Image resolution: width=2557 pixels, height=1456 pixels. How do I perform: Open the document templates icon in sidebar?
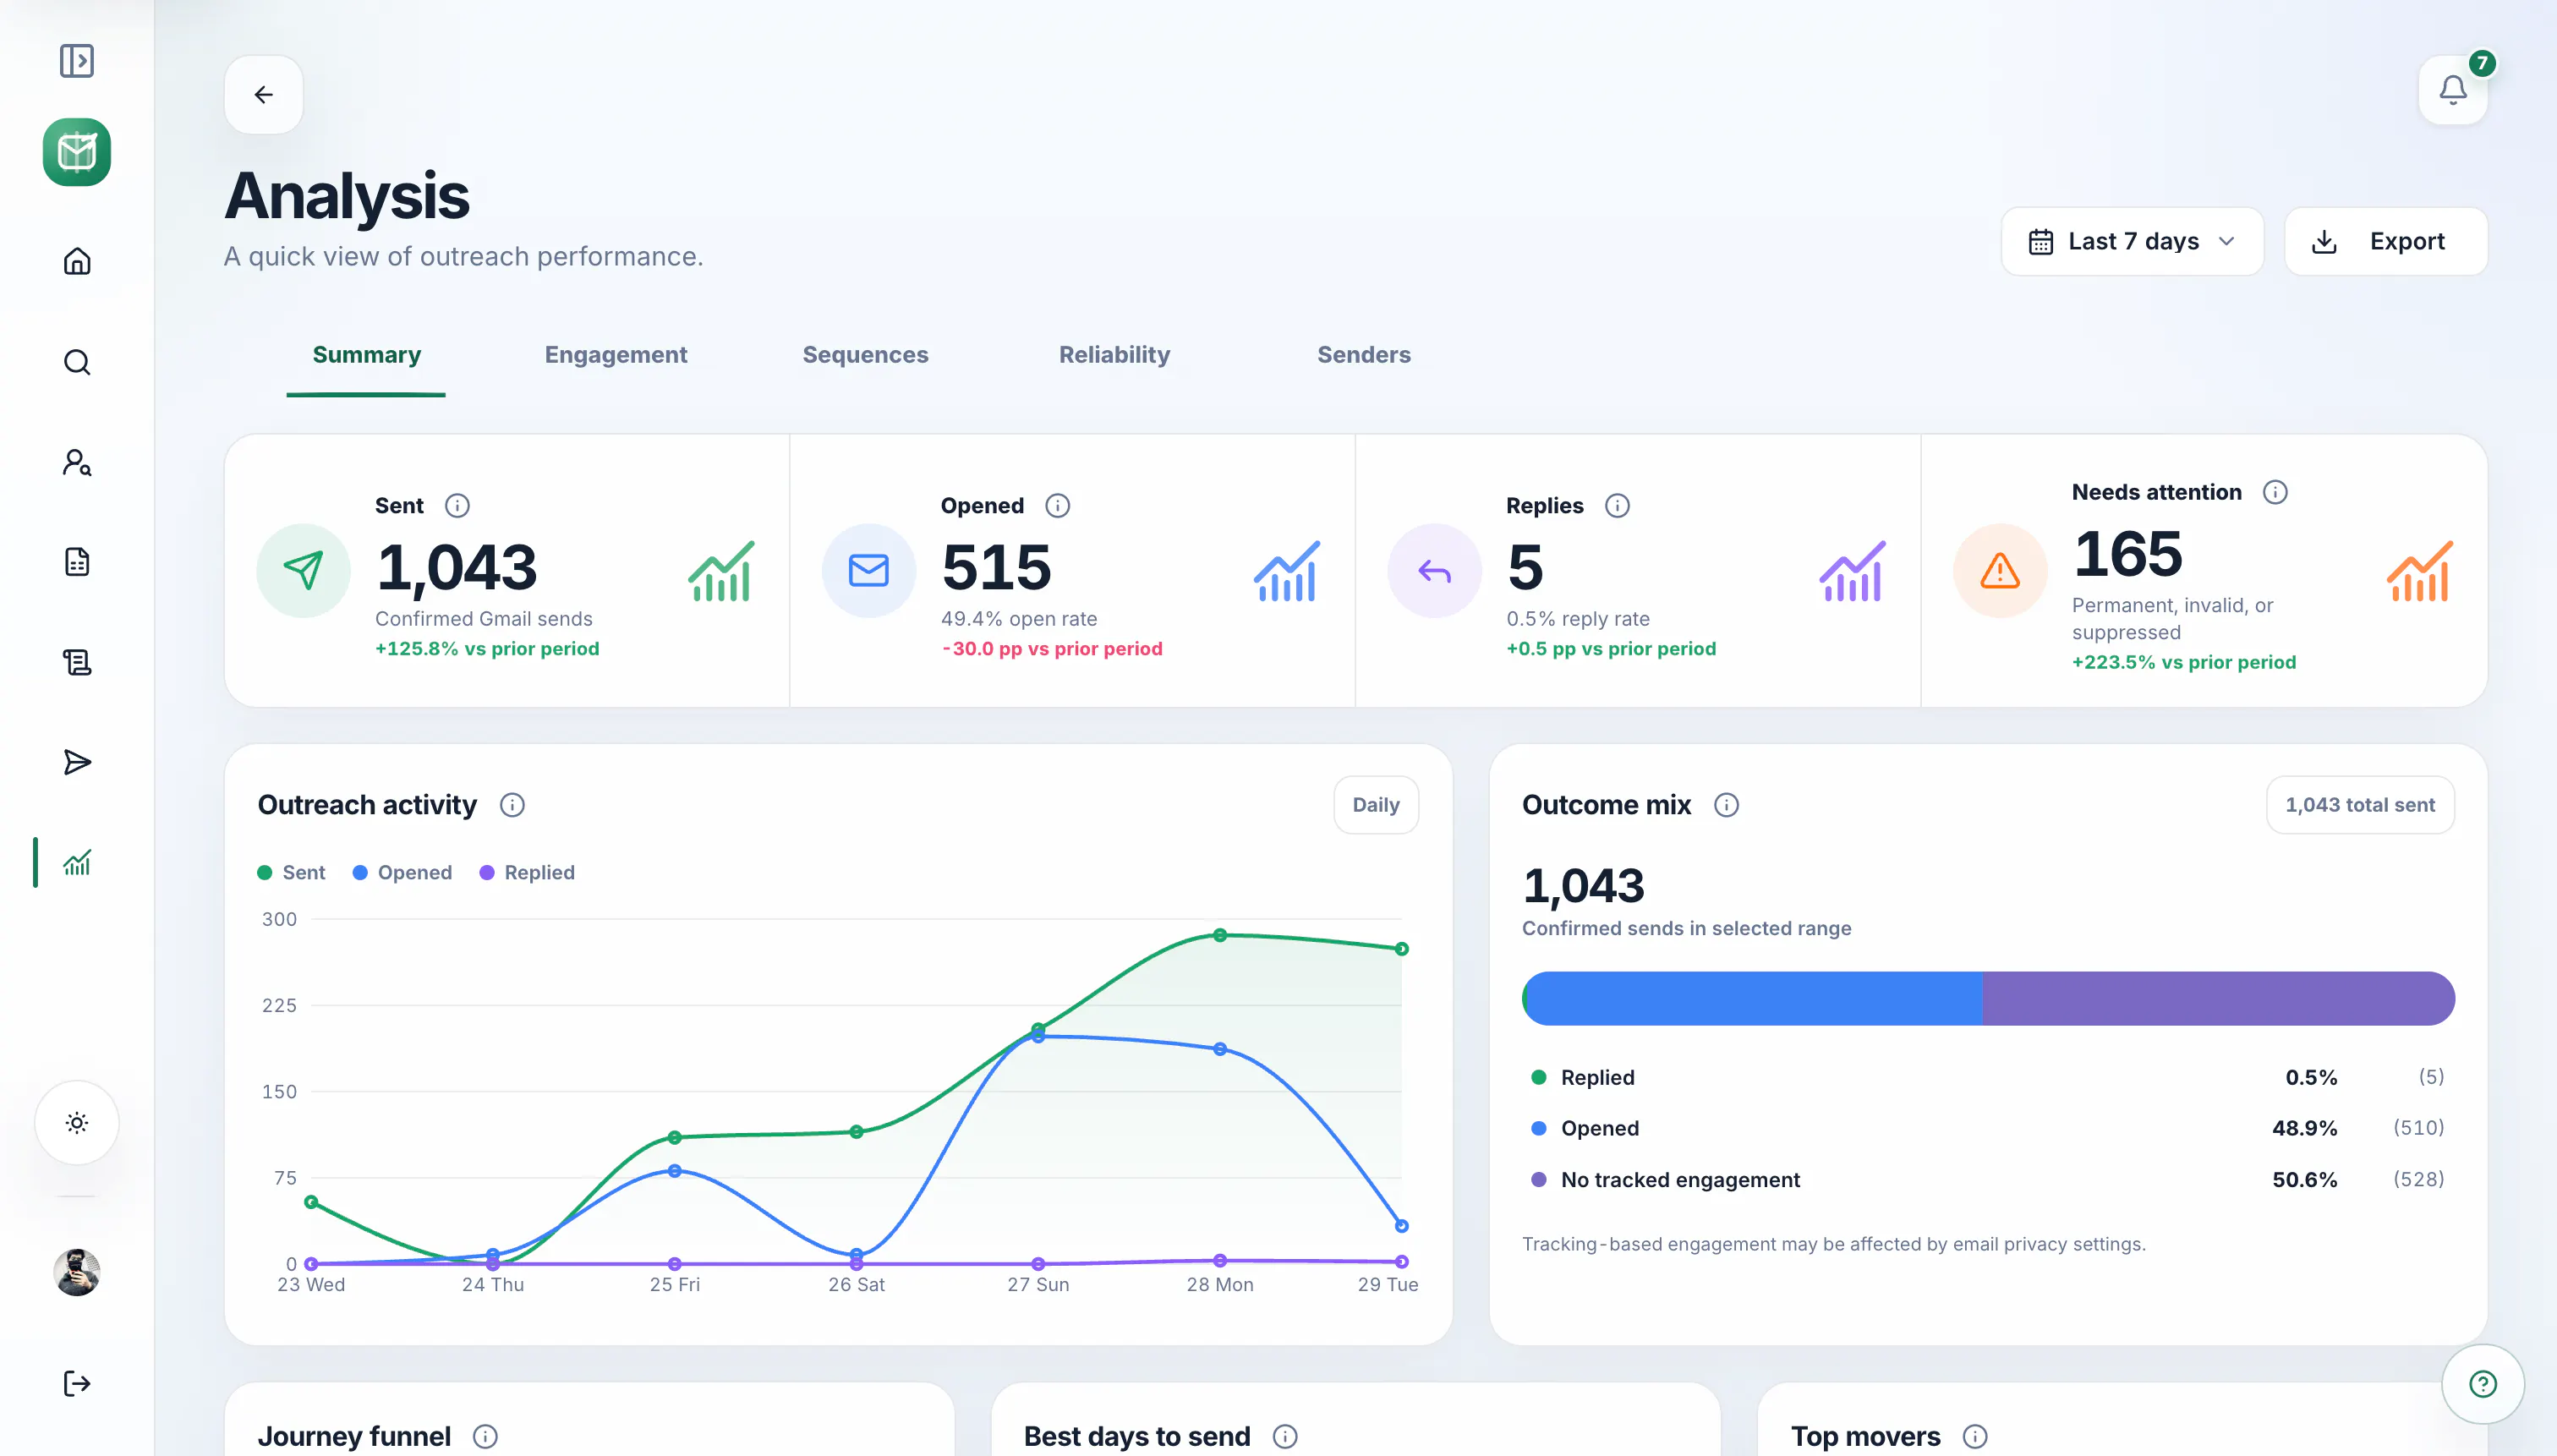click(x=77, y=562)
